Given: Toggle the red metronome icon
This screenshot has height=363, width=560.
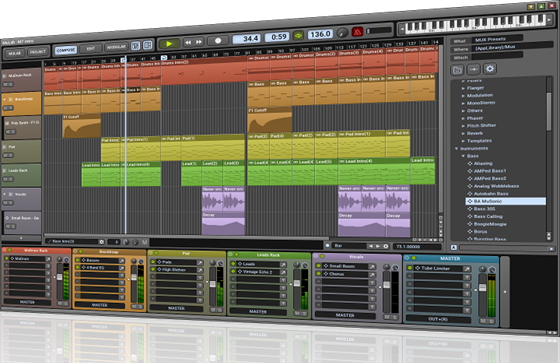Looking at the screenshot, I should [x=357, y=32].
